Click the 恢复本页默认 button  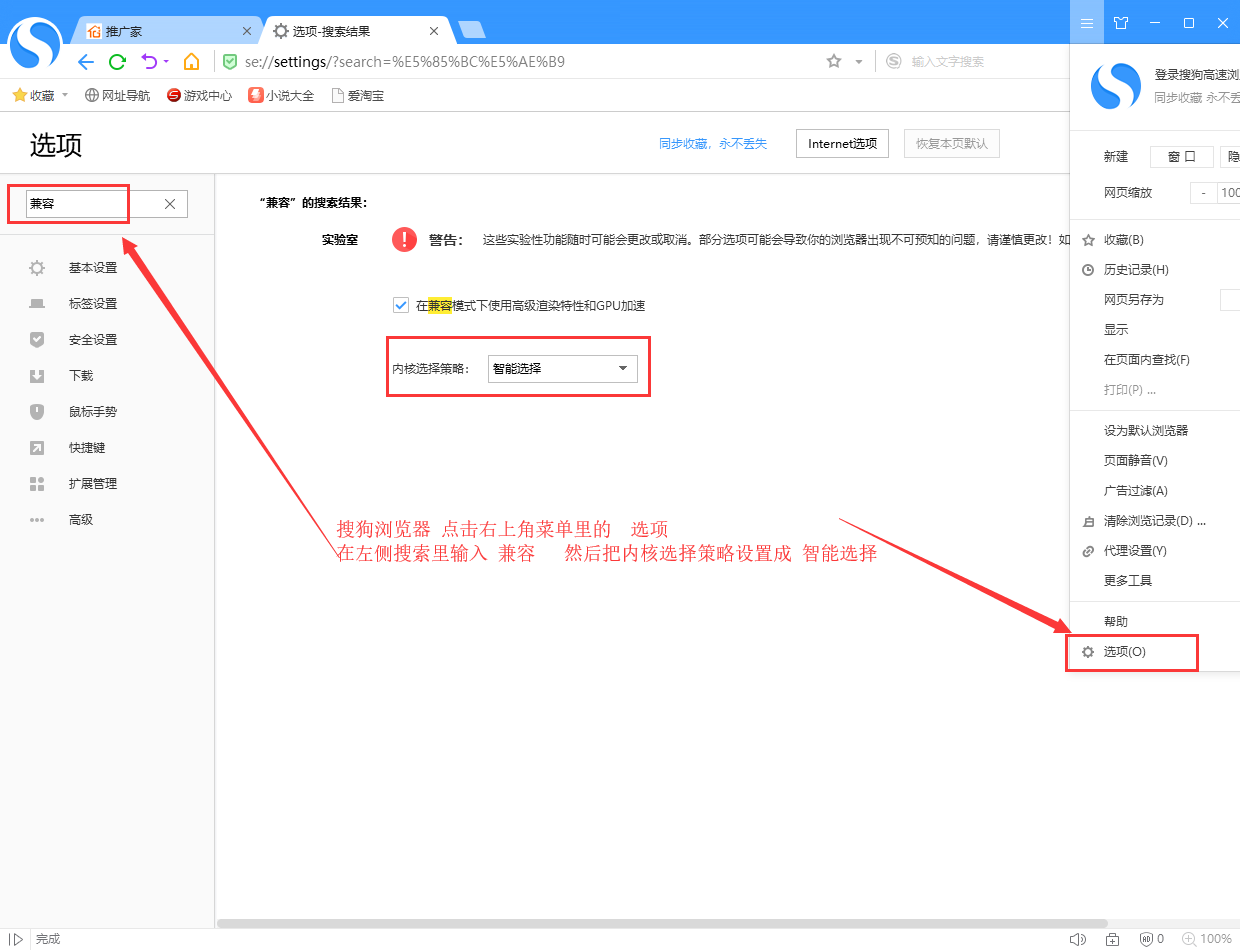pyautogui.click(x=951, y=144)
